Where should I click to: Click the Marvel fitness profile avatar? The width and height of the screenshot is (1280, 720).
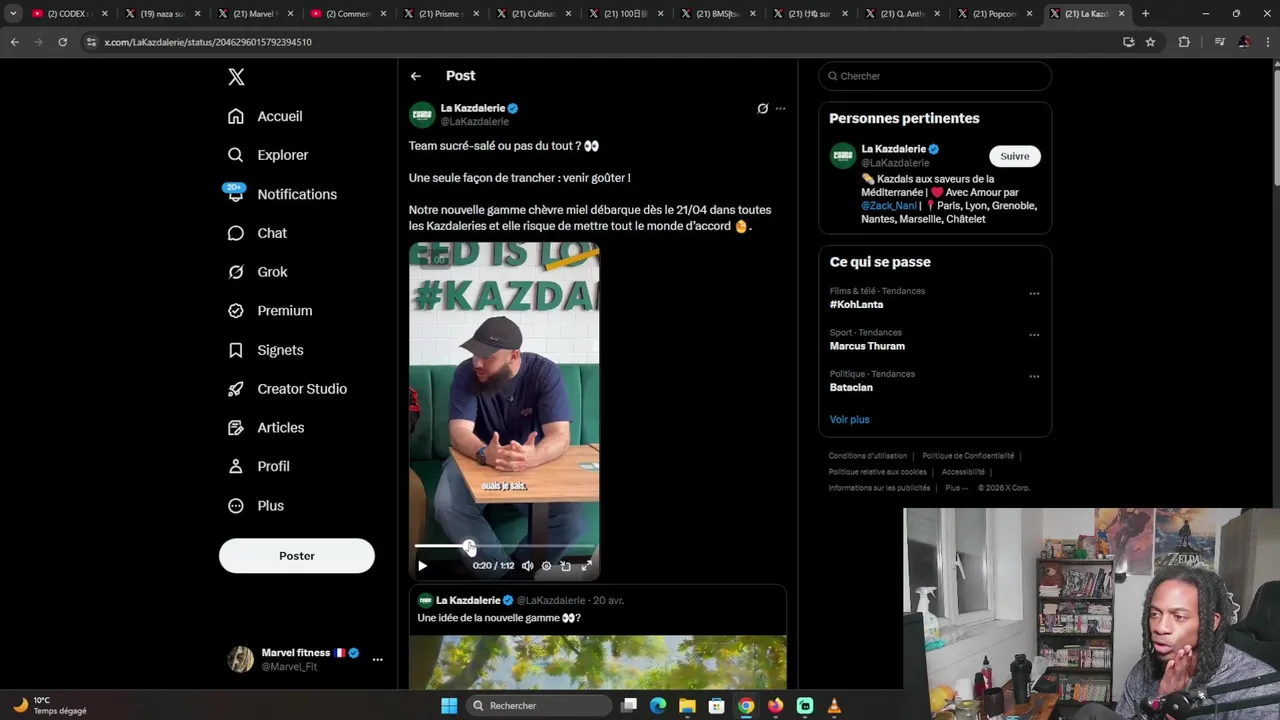point(241,659)
